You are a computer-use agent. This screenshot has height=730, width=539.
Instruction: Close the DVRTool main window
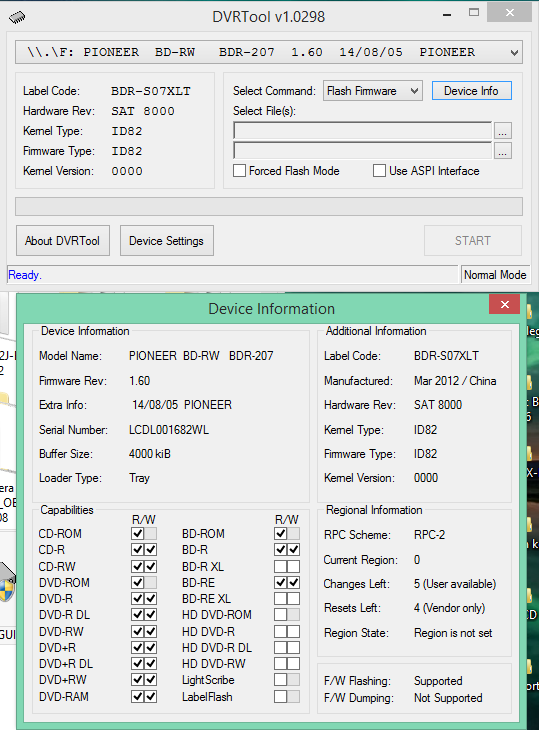click(509, 13)
